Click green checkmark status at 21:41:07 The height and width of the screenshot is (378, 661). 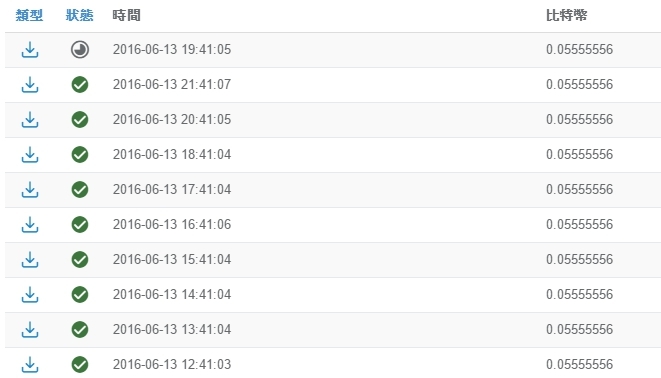[x=80, y=85]
